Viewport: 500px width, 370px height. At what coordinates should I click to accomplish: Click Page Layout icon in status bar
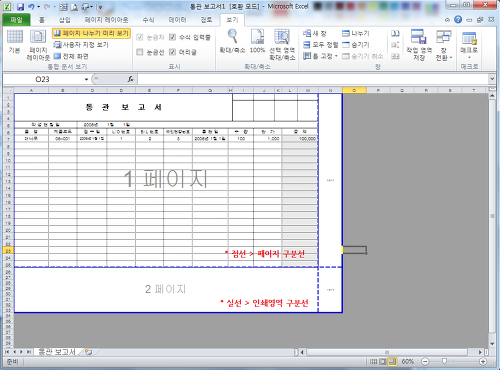click(x=383, y=361)
